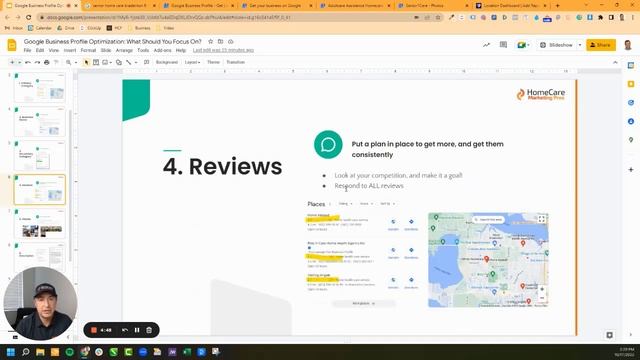Select the slide thumbnail with building photos
The width and height of the screenshot is (640, 360).
tap(40, 224)
